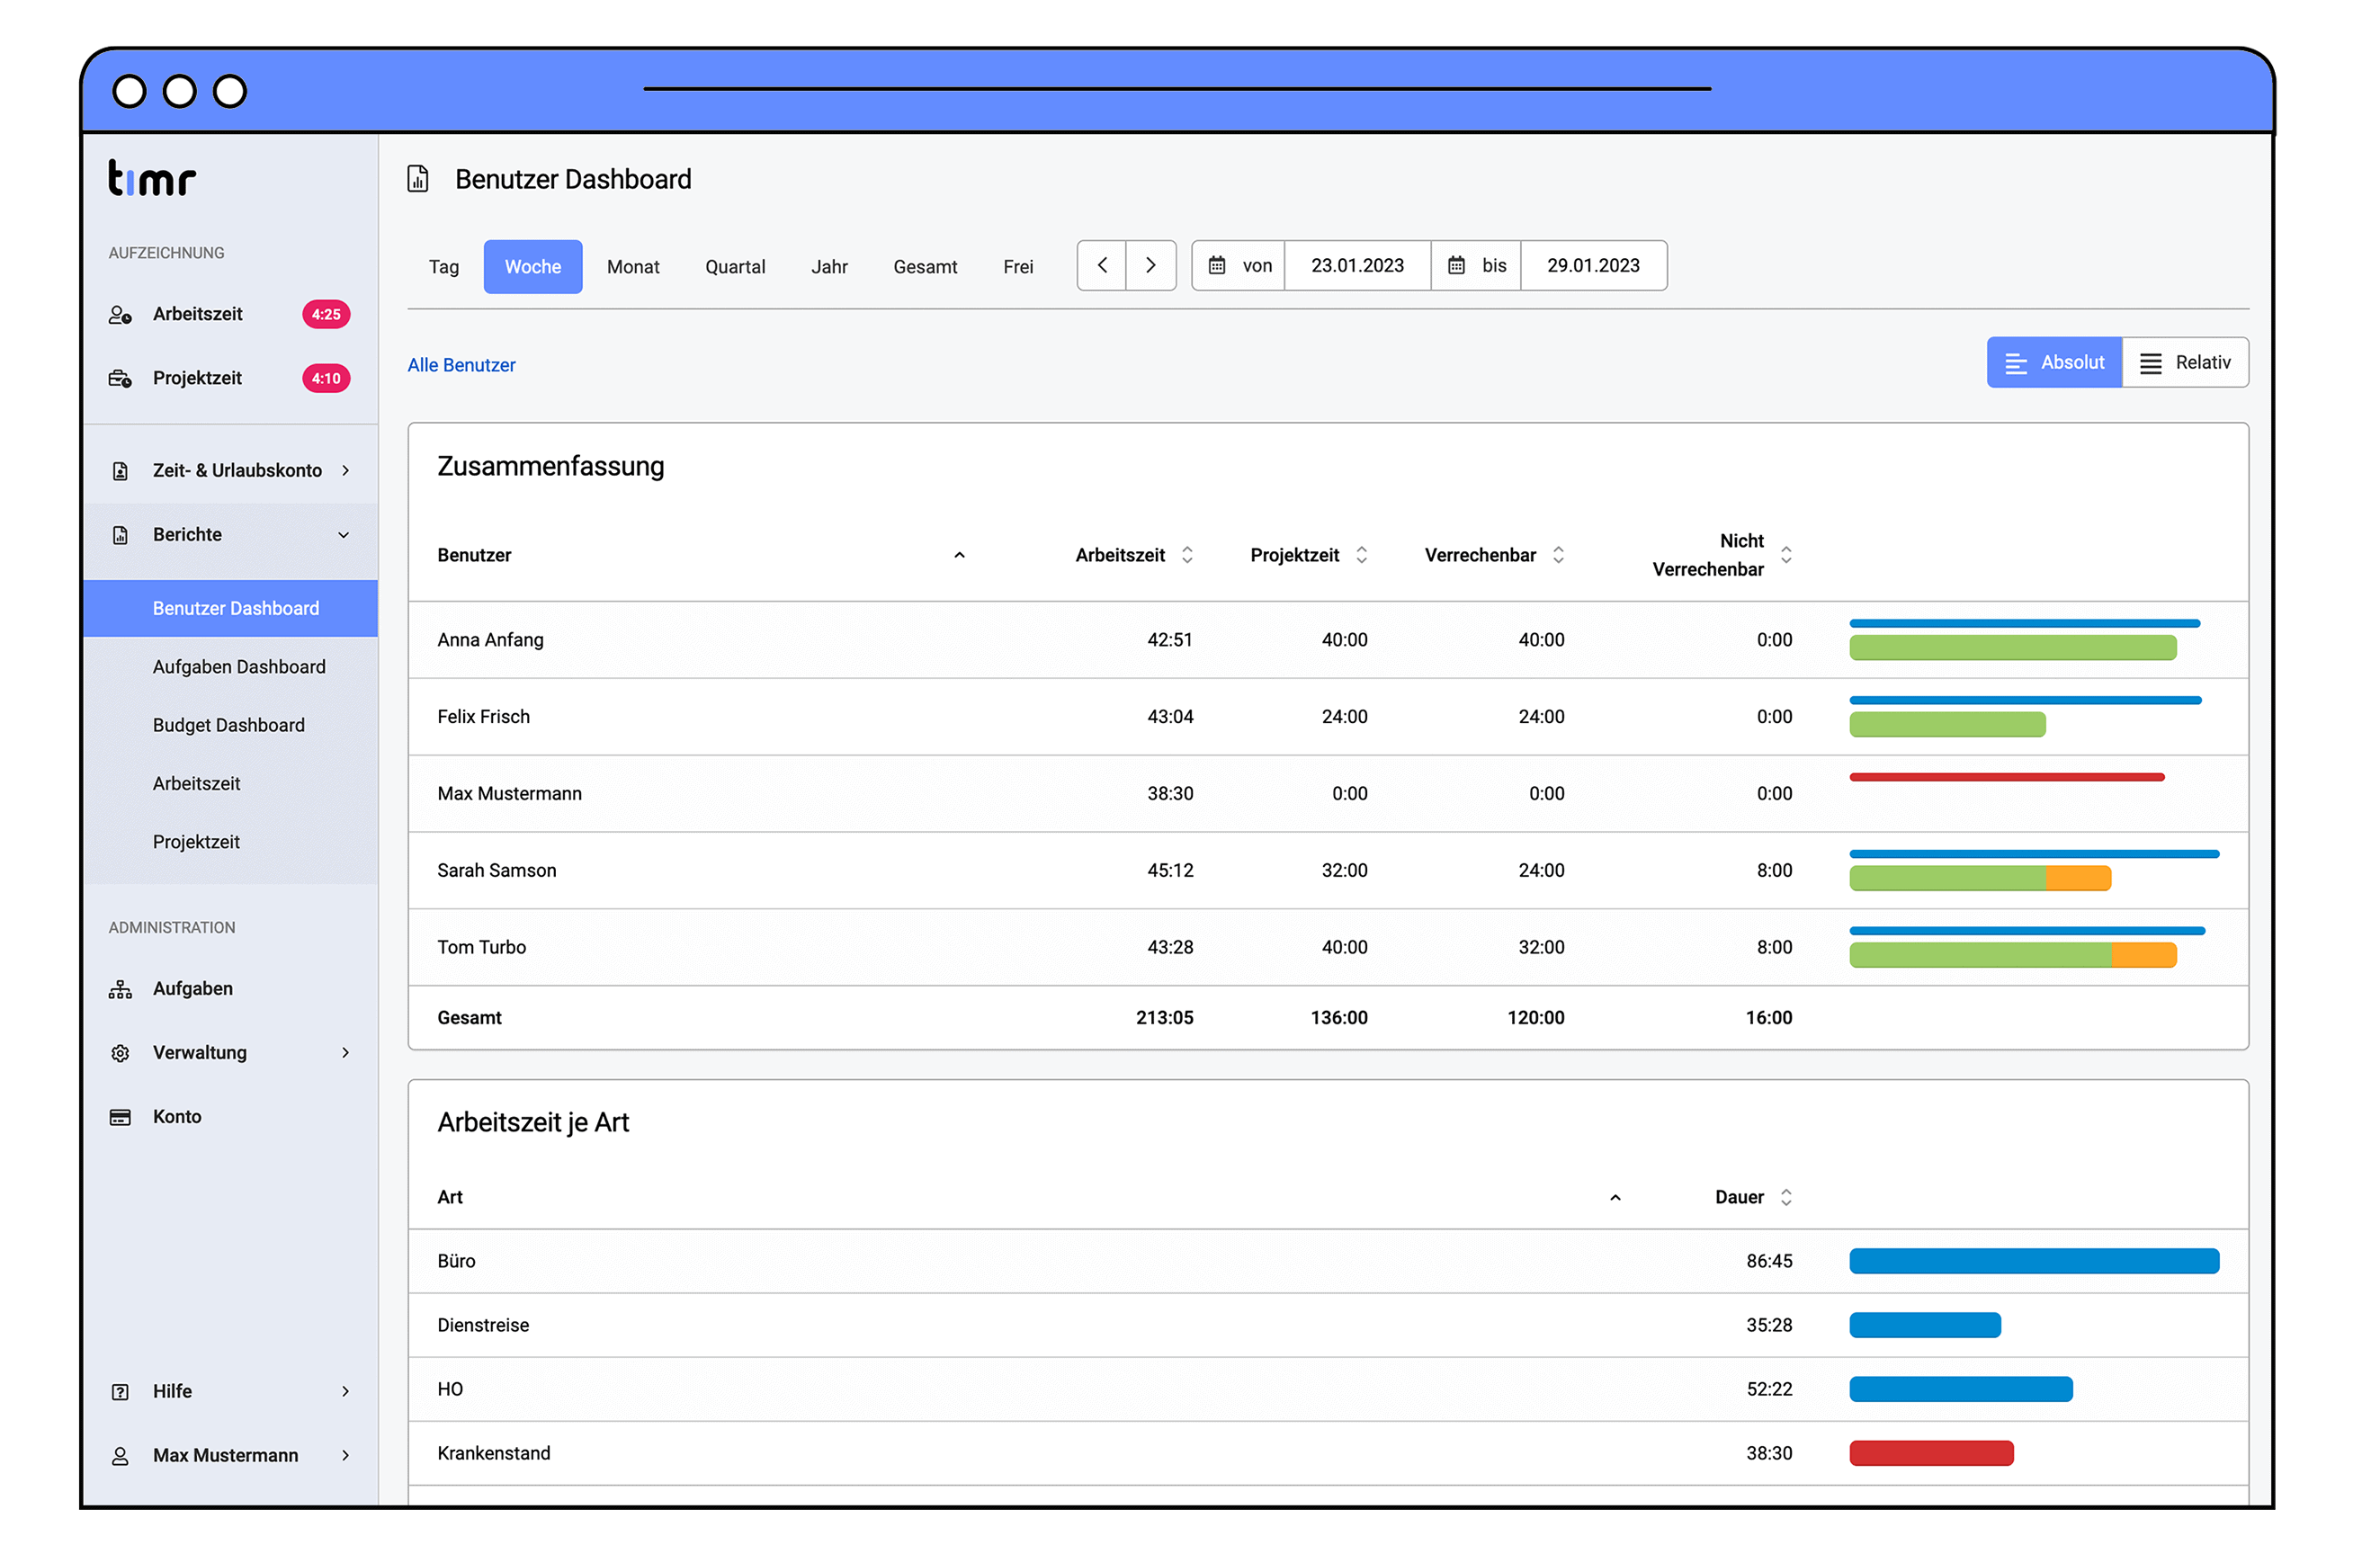
Task: Click the 4:10 Projektzeit timer badge
Action: tap(326, 379)
